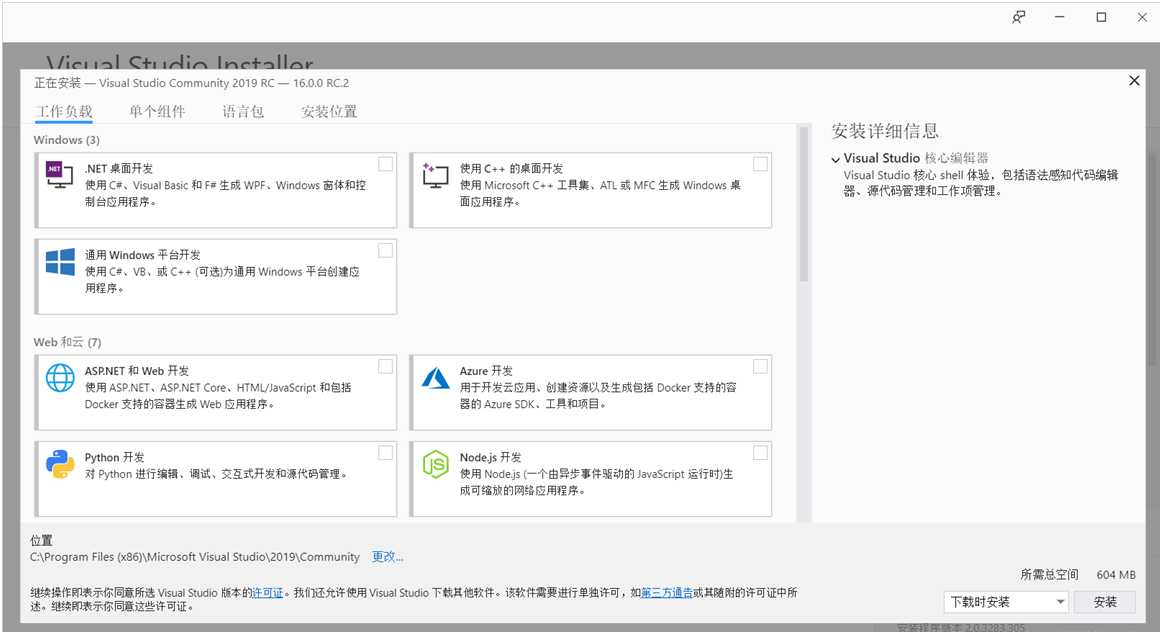Select the Azure 开发 workload checkbox

pos(760,366)
